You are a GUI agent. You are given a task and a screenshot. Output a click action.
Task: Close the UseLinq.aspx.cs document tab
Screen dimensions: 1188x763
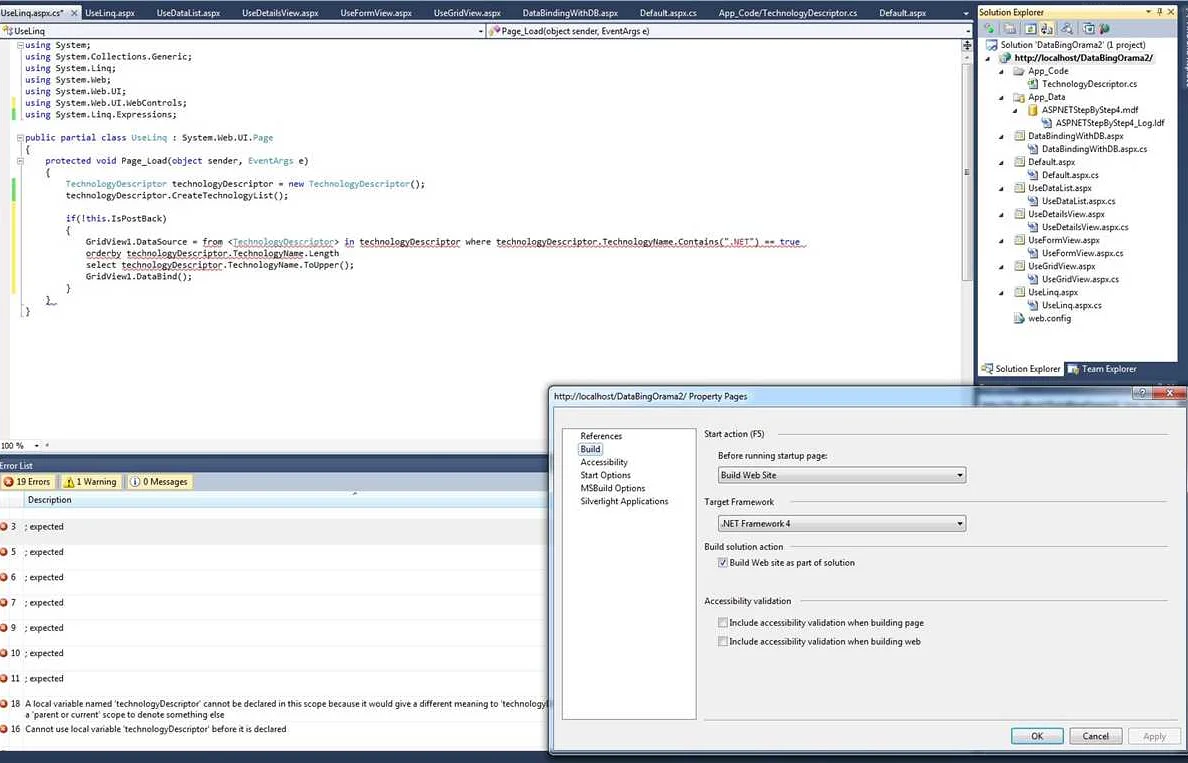74,13
